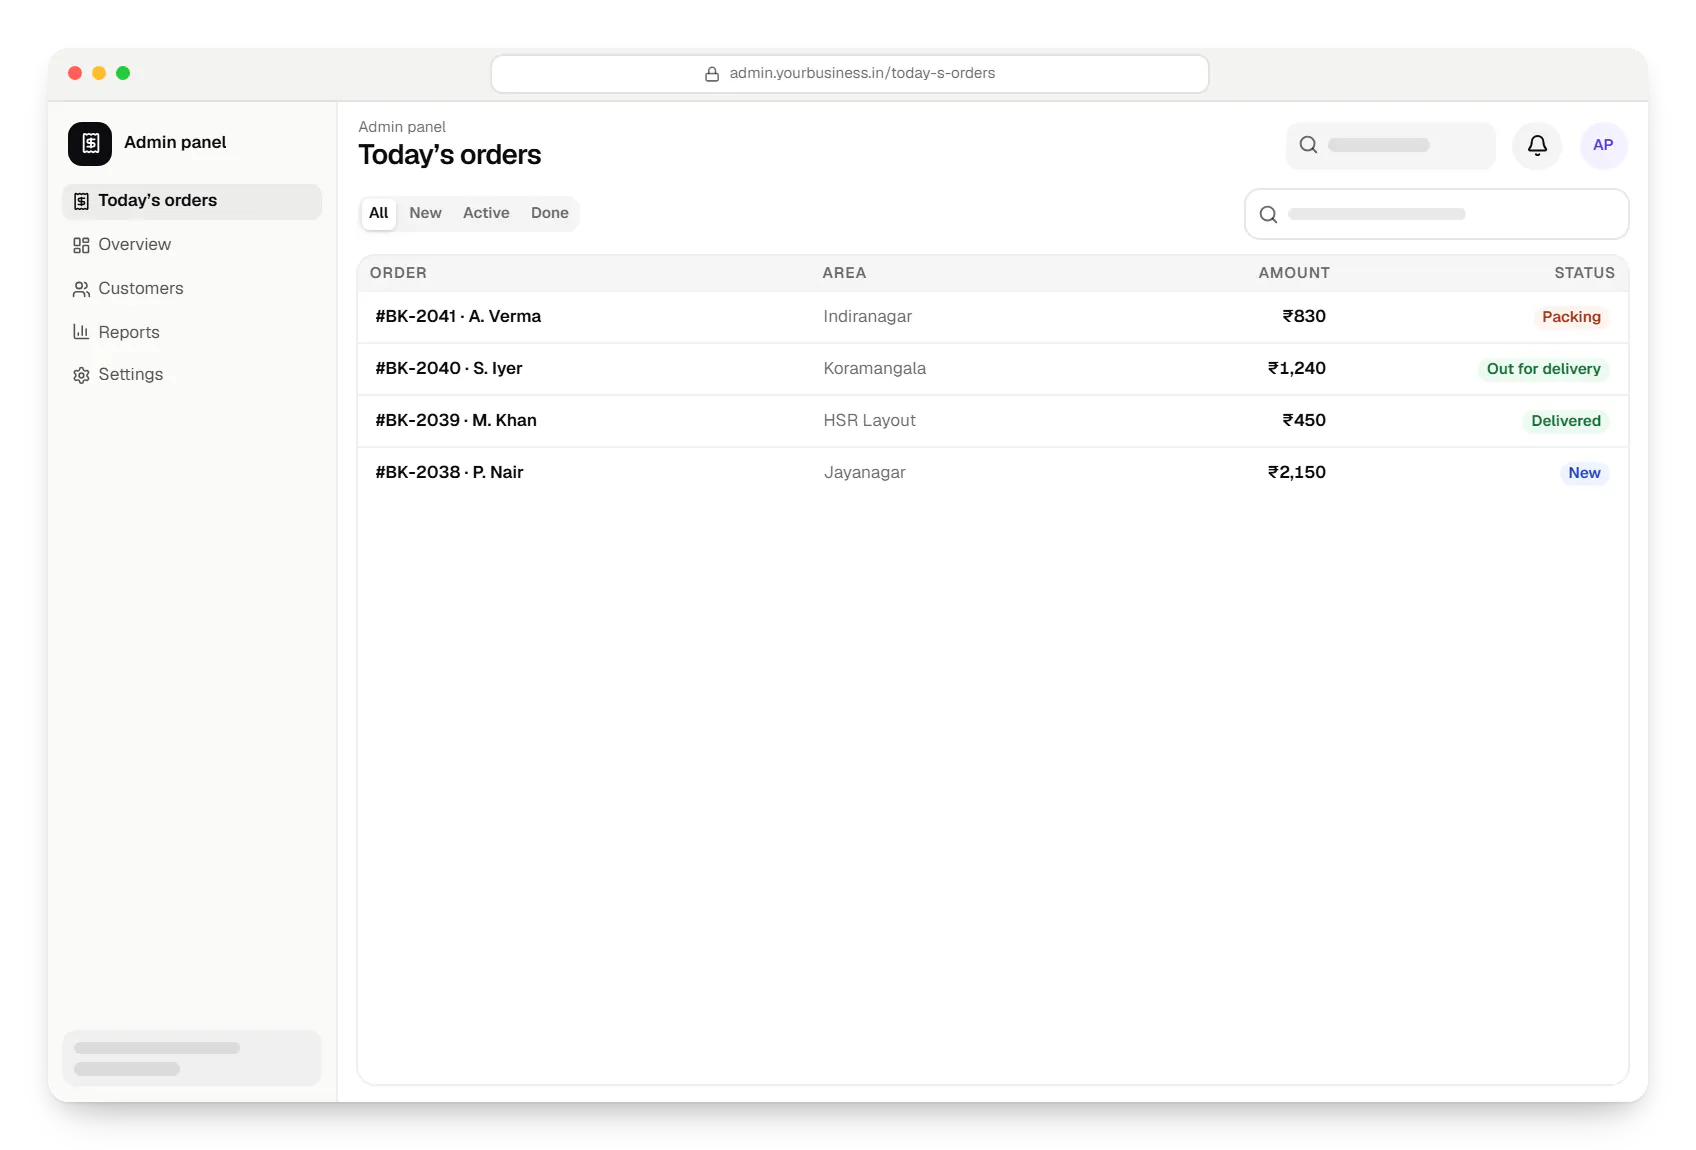This screenshot has width=1696, height=1150.
Task: Open Today's orders in sidebar
Action: [x=192, y=201]
